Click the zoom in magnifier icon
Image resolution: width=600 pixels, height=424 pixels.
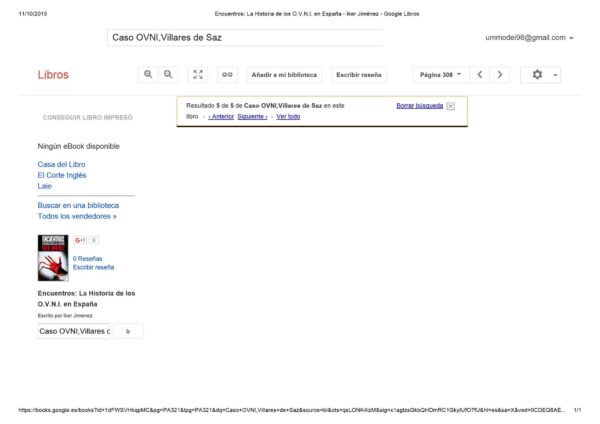(x=148, y=74)
